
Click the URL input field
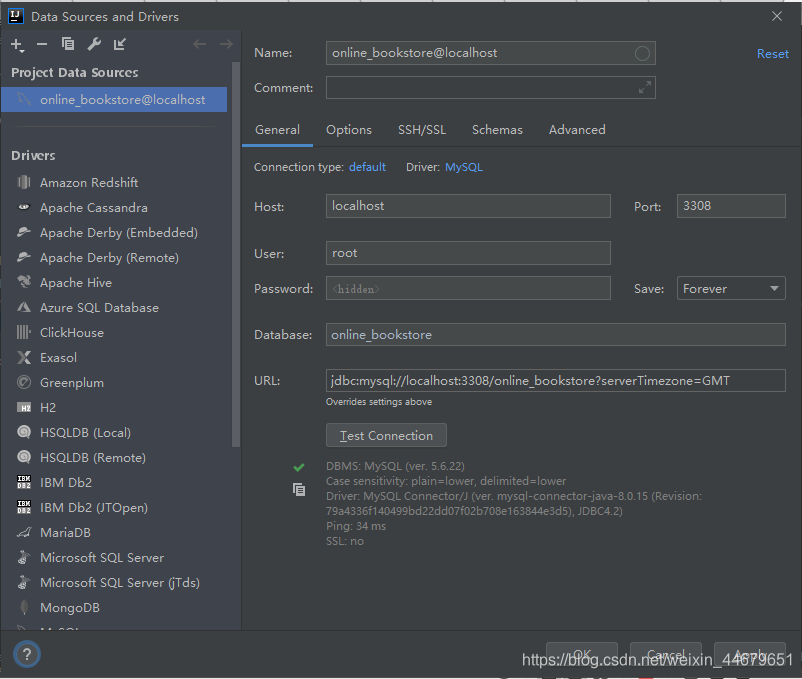555,381
